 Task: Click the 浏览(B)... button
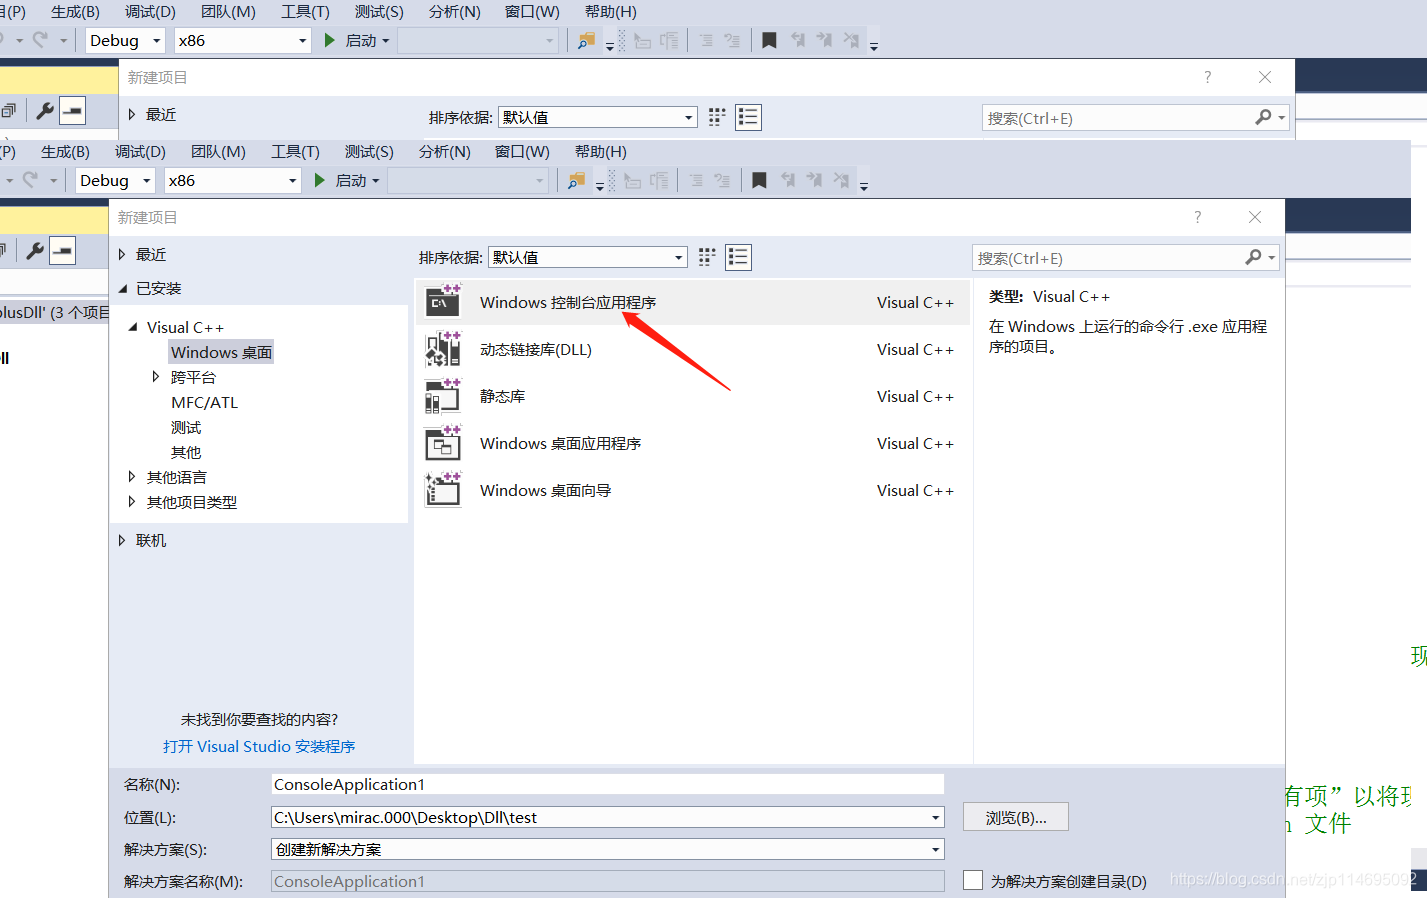pyautogui.click(x=1016, y=817)
